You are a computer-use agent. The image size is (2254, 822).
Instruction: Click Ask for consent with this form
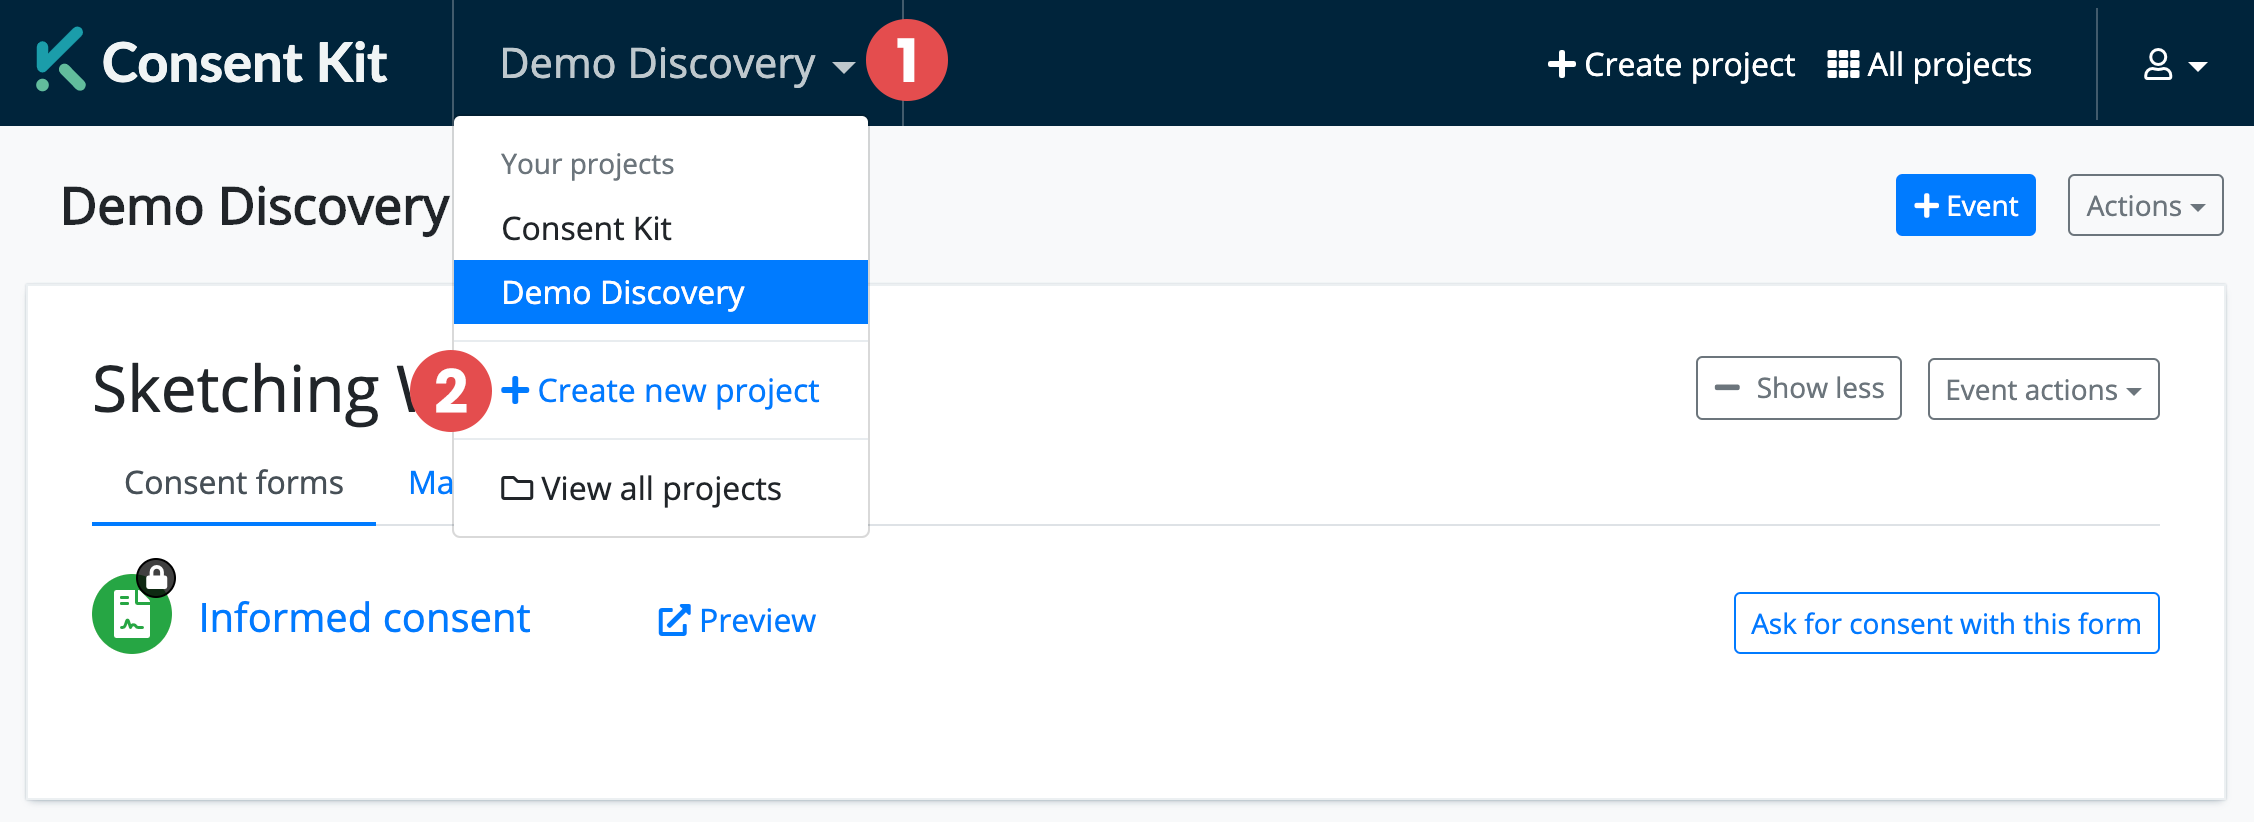1945,622
